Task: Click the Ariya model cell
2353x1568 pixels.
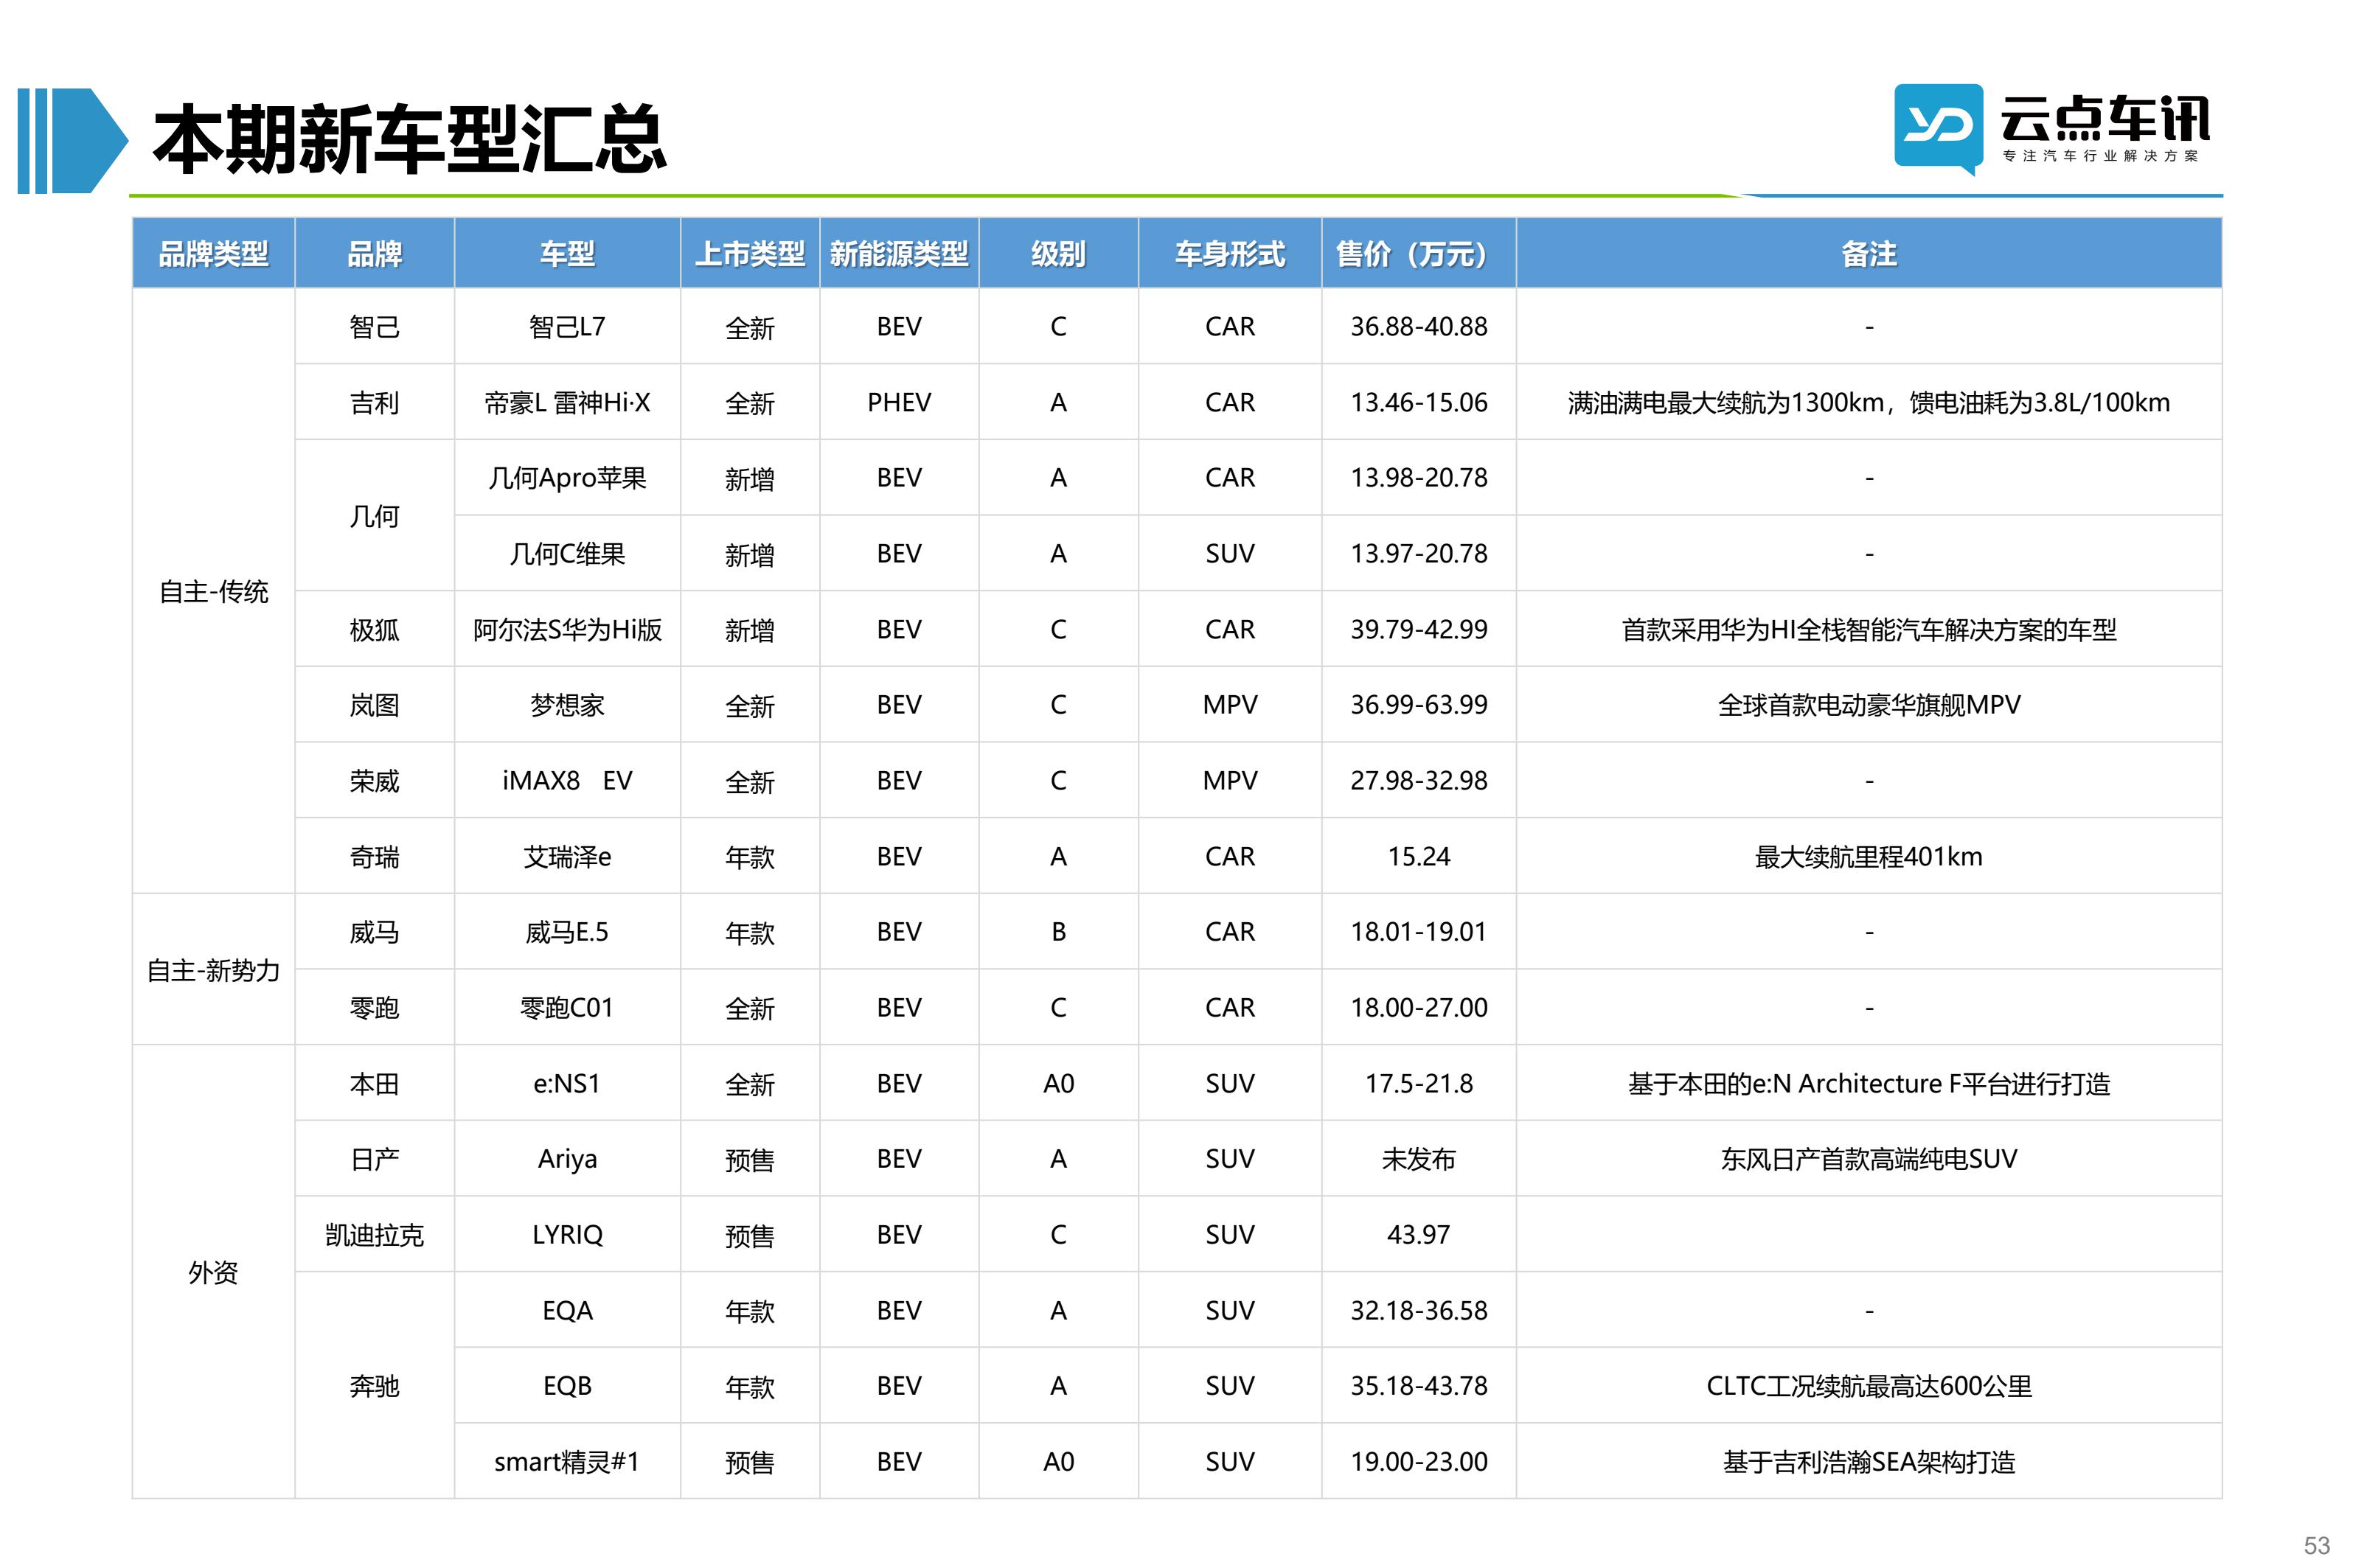Action: [567, 1159]
